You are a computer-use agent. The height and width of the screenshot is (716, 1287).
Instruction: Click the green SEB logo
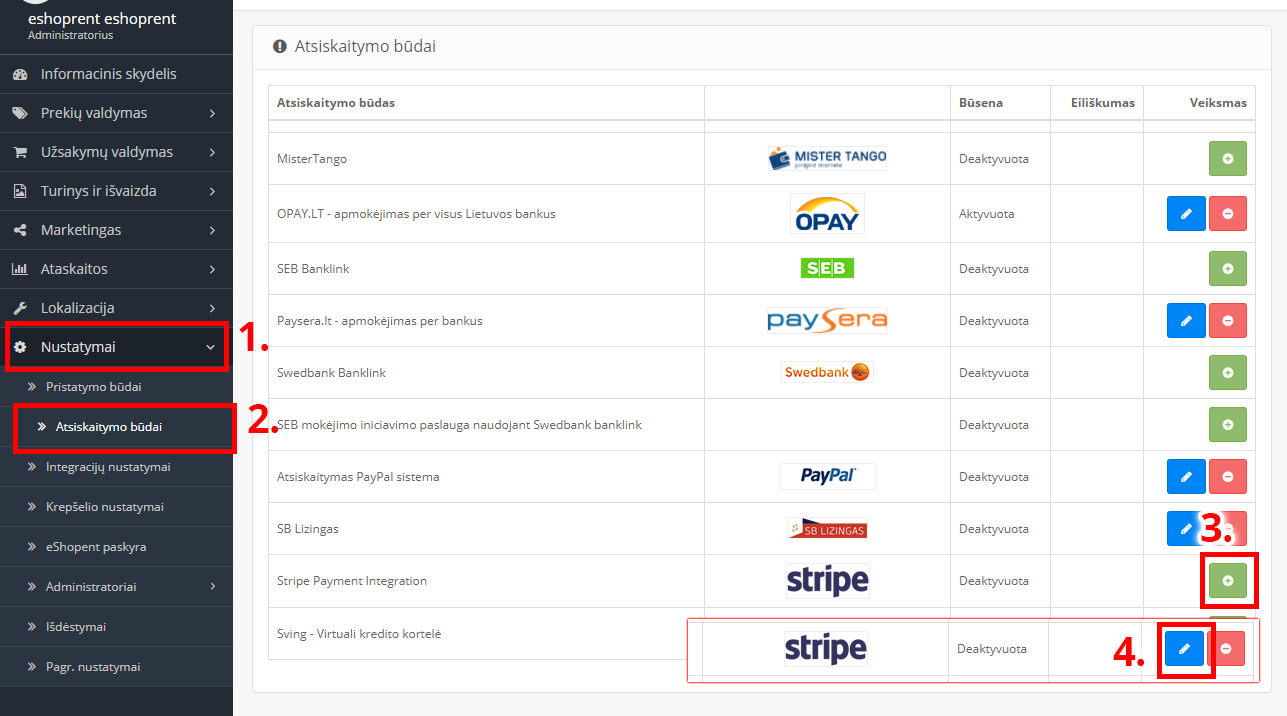pyautogui.click(x=827, y=268)
